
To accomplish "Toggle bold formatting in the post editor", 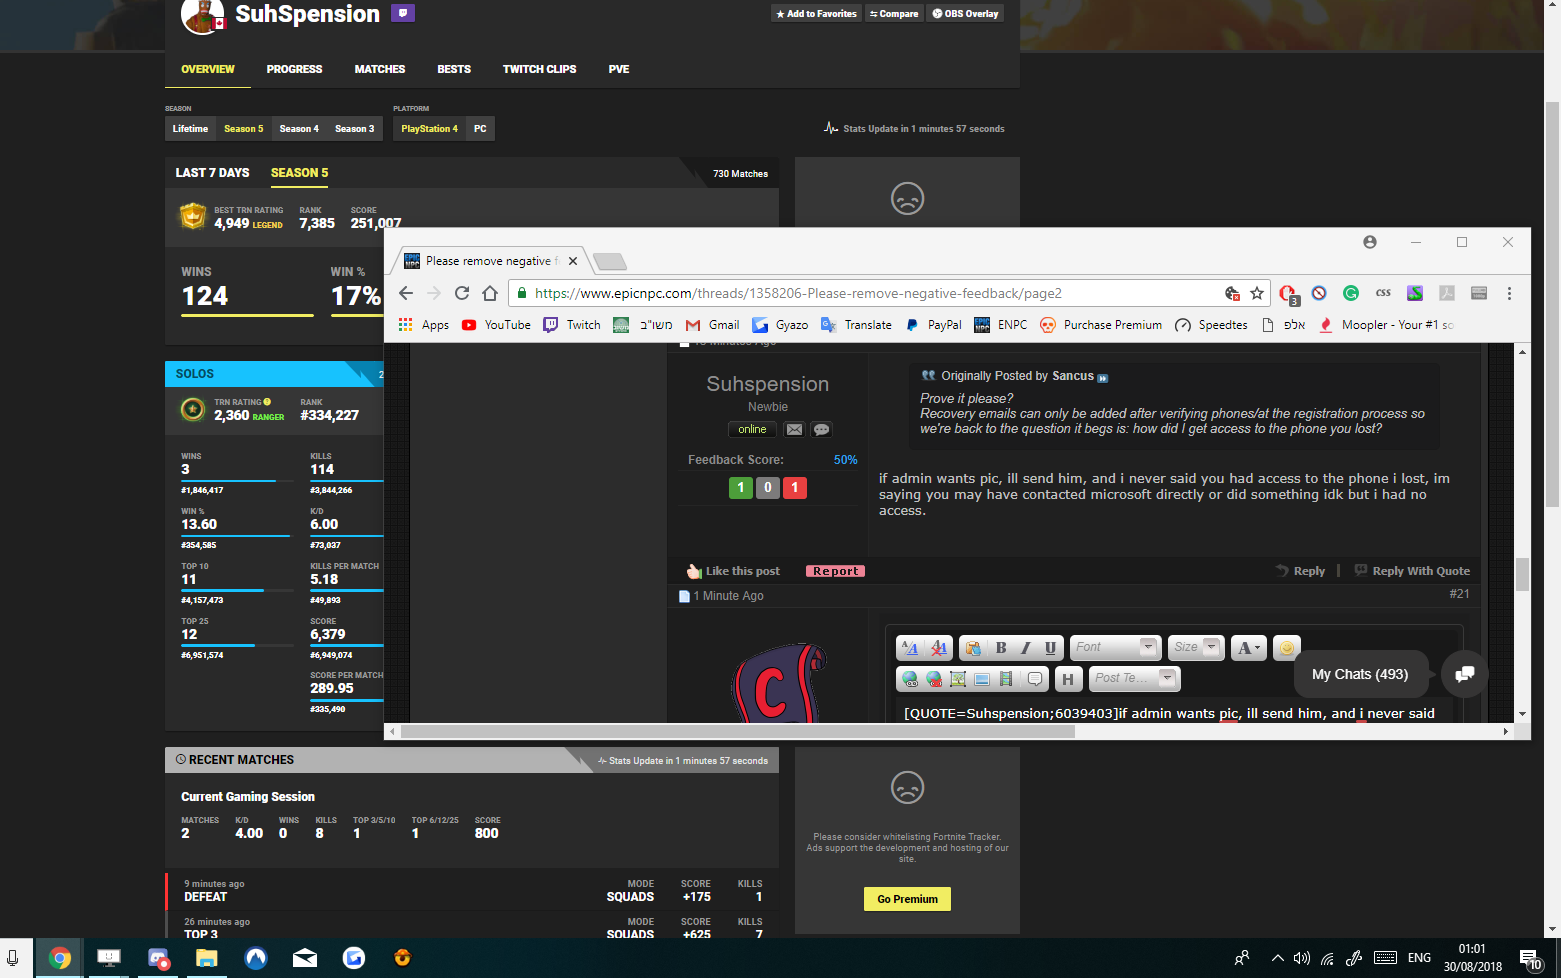I will coord(1001,648).
